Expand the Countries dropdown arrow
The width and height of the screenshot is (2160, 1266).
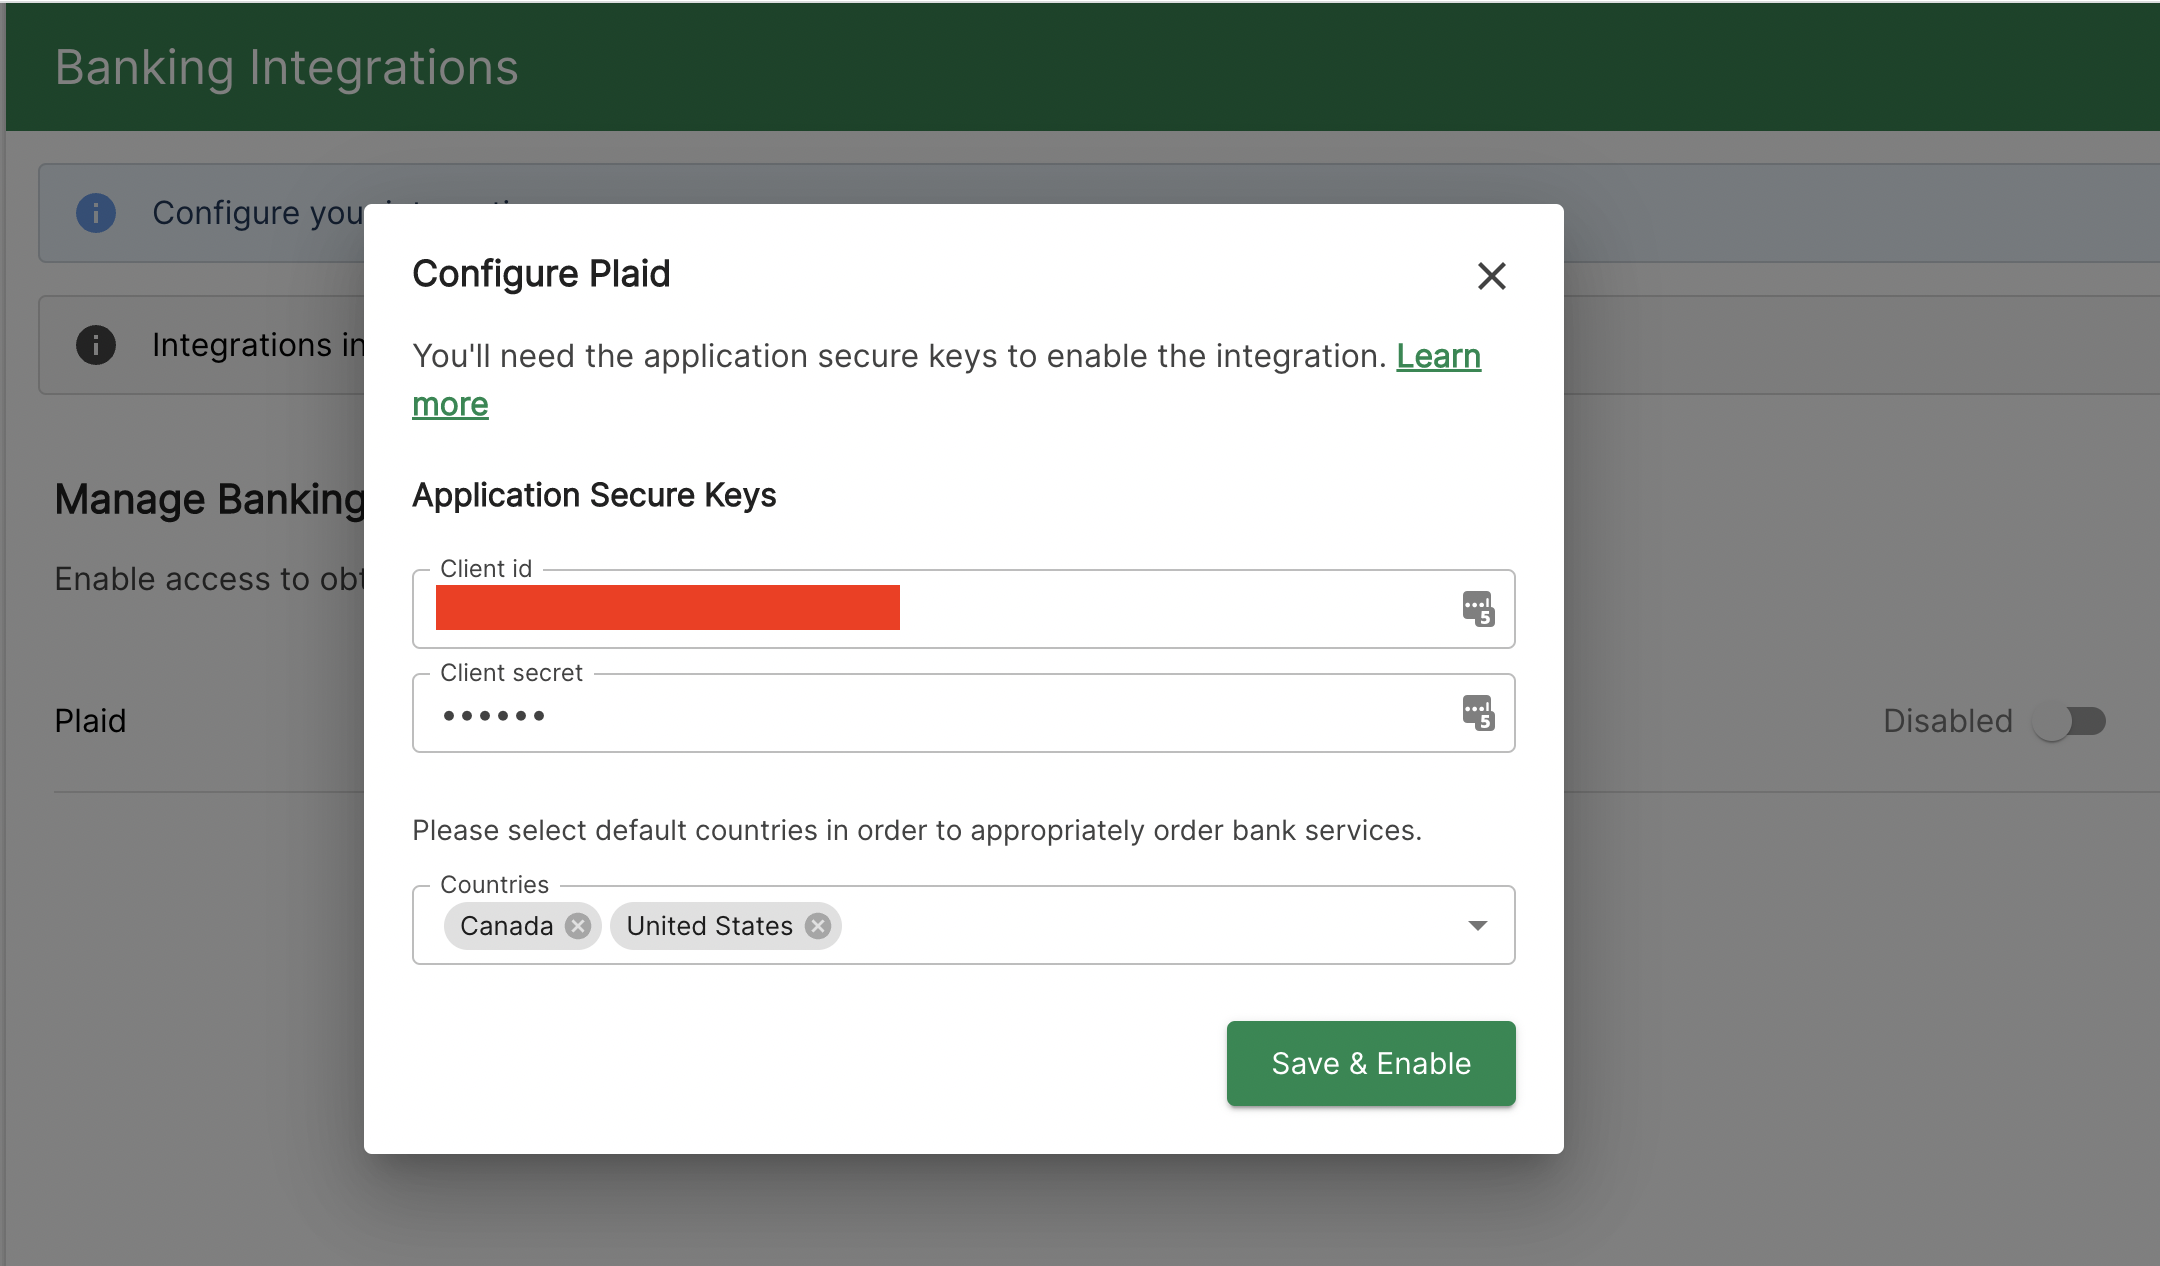point(1477,926)
